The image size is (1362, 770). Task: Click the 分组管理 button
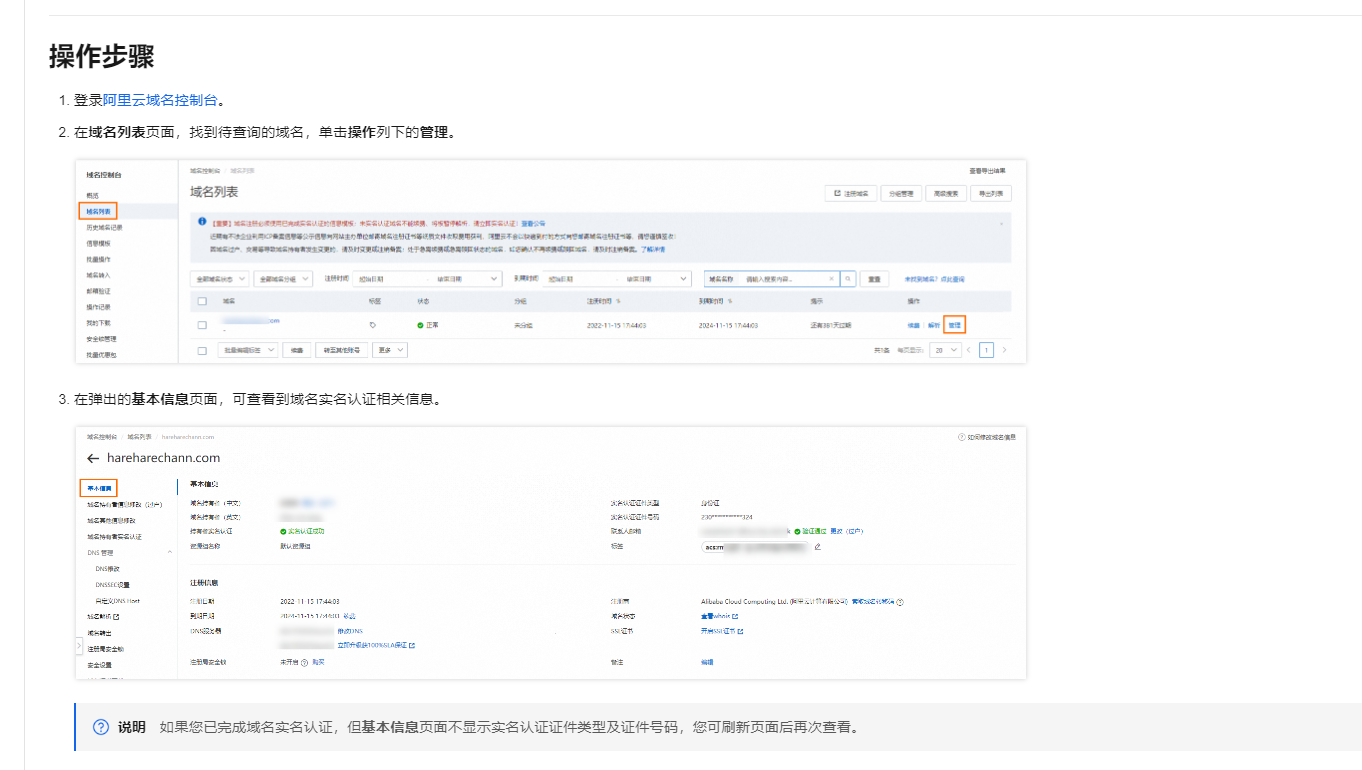[x=901, y=193]
